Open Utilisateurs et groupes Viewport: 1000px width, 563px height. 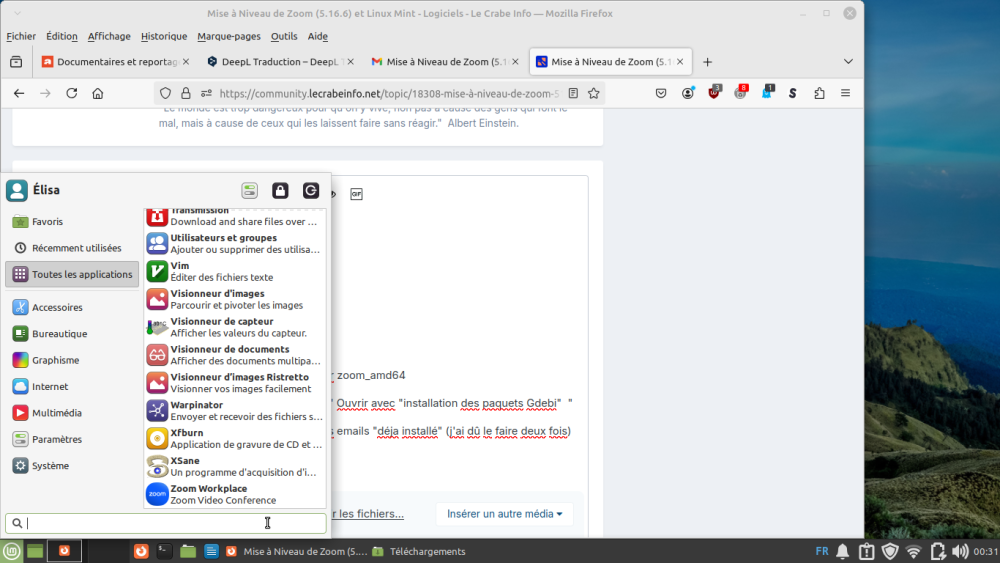point(235,243)
